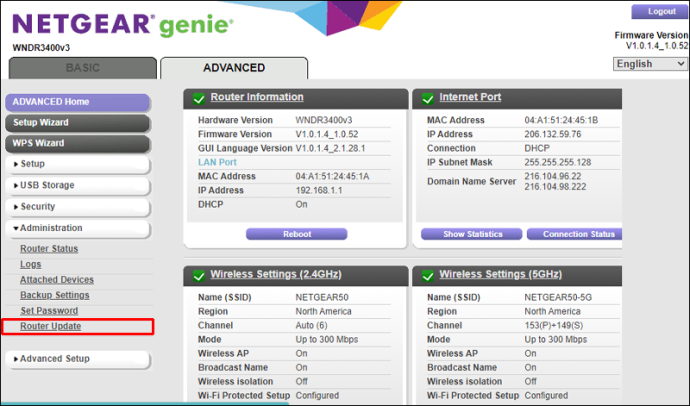Click the Reboot button
690x406 pixels.
(x=297, y=234)
